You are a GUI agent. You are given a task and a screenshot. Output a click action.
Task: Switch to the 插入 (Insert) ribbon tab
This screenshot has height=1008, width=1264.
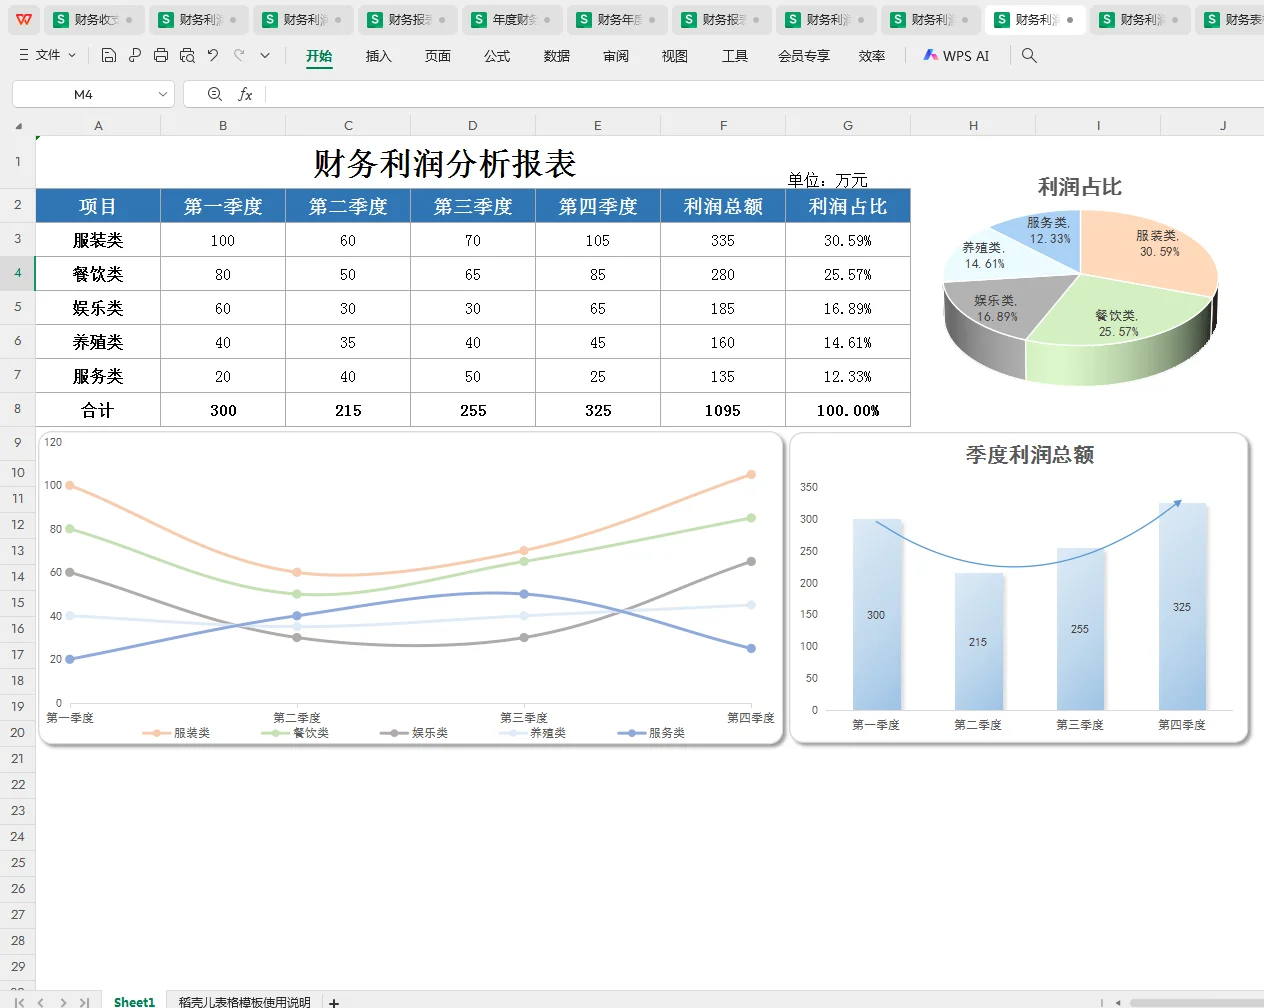[378, 56]
